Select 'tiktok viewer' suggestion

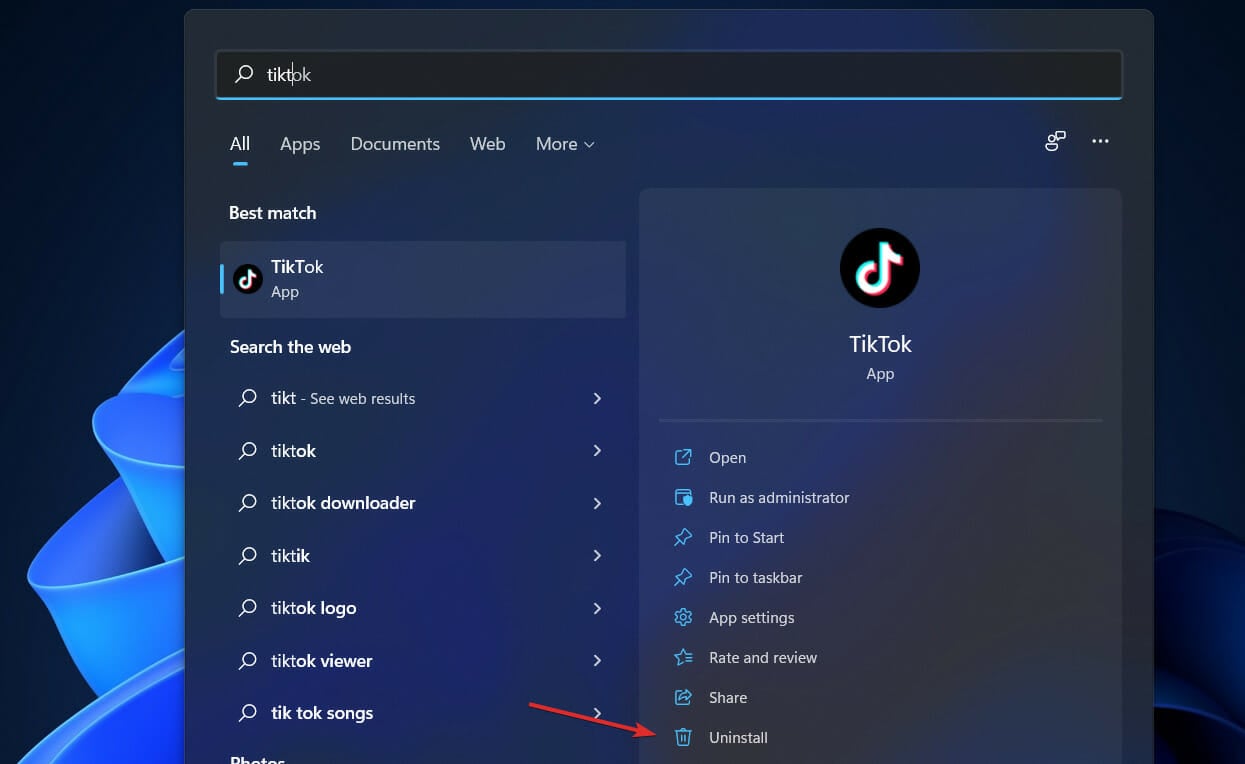click(423, 661)
